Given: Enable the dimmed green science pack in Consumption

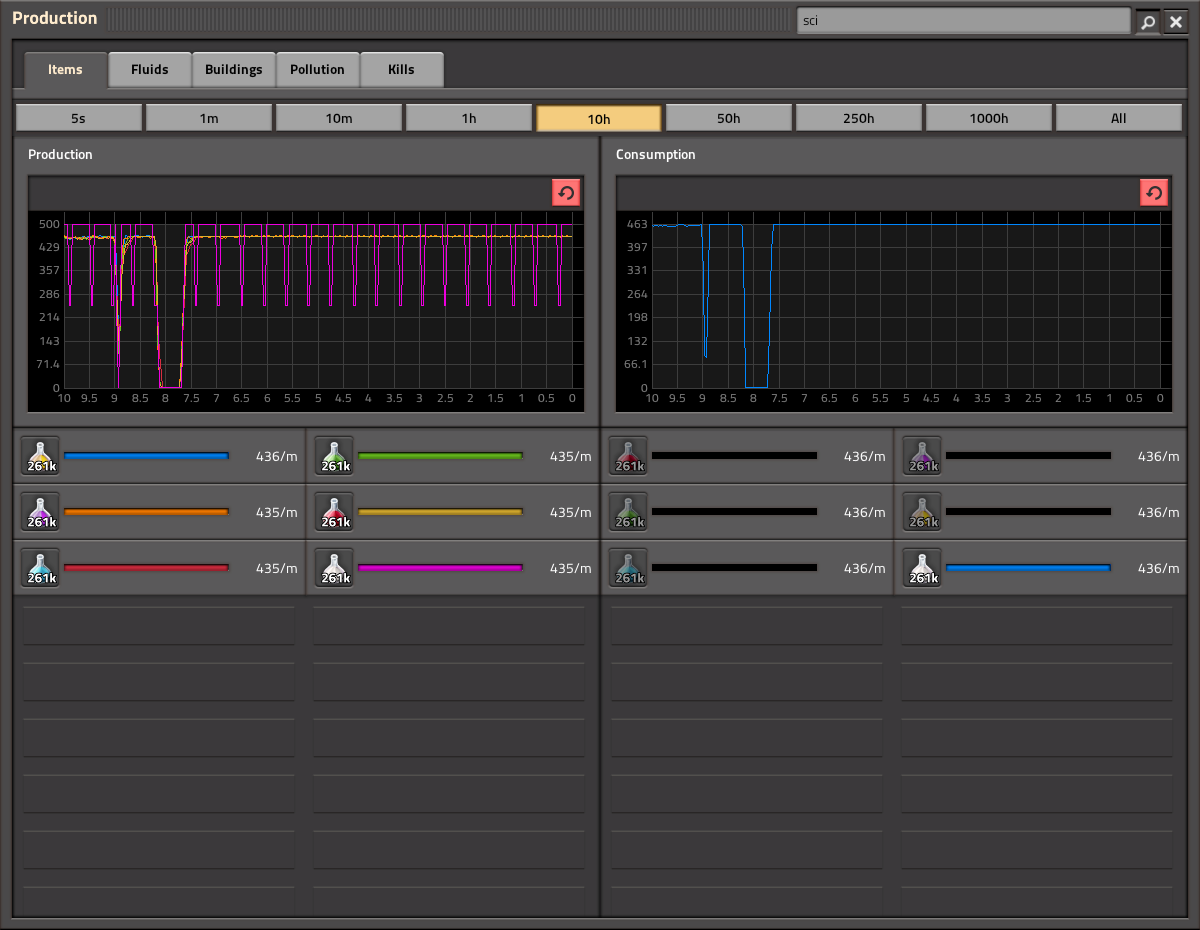Looking at the screenshot, I should pos(629,512).
